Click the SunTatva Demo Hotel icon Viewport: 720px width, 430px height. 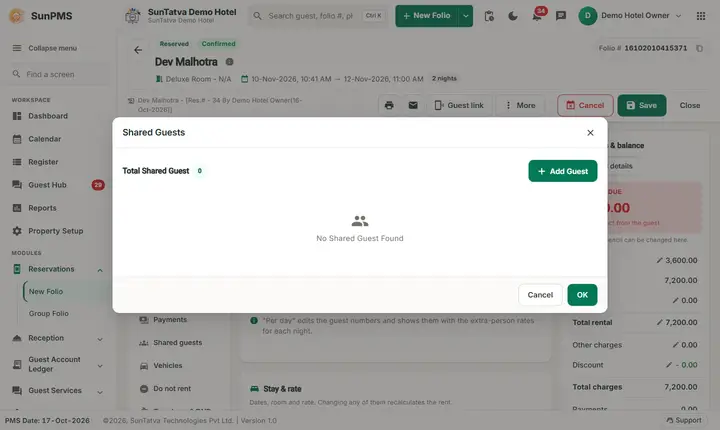point(133,16)
